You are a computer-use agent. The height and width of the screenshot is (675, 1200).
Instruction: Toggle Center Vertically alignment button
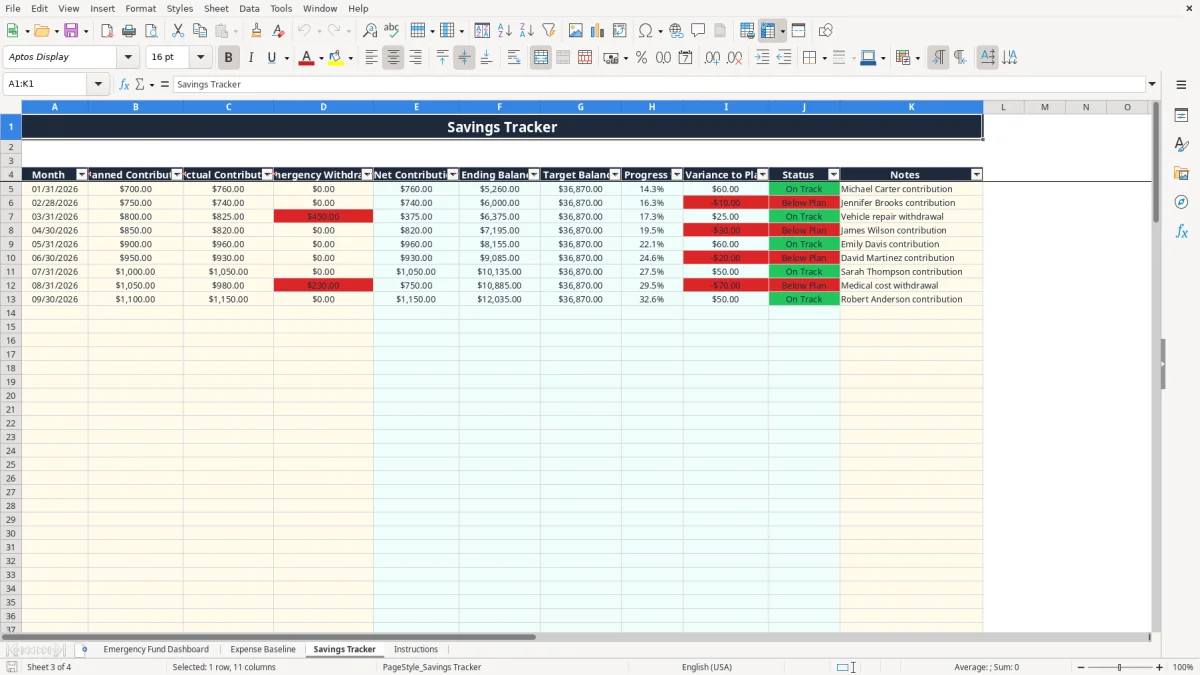pyautogui.click(x=464, y=58)
